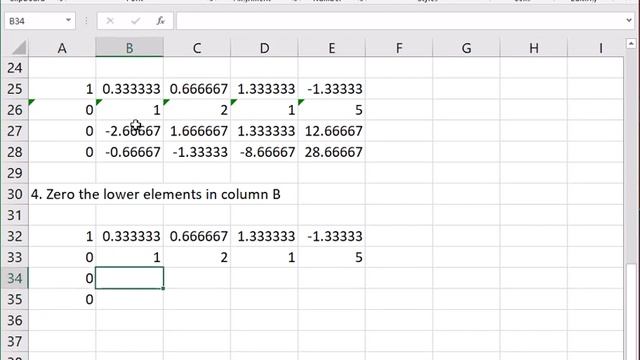This screenshot has width=640, height=360.
Task: Select row 33 header
Action: click(15, 257)
